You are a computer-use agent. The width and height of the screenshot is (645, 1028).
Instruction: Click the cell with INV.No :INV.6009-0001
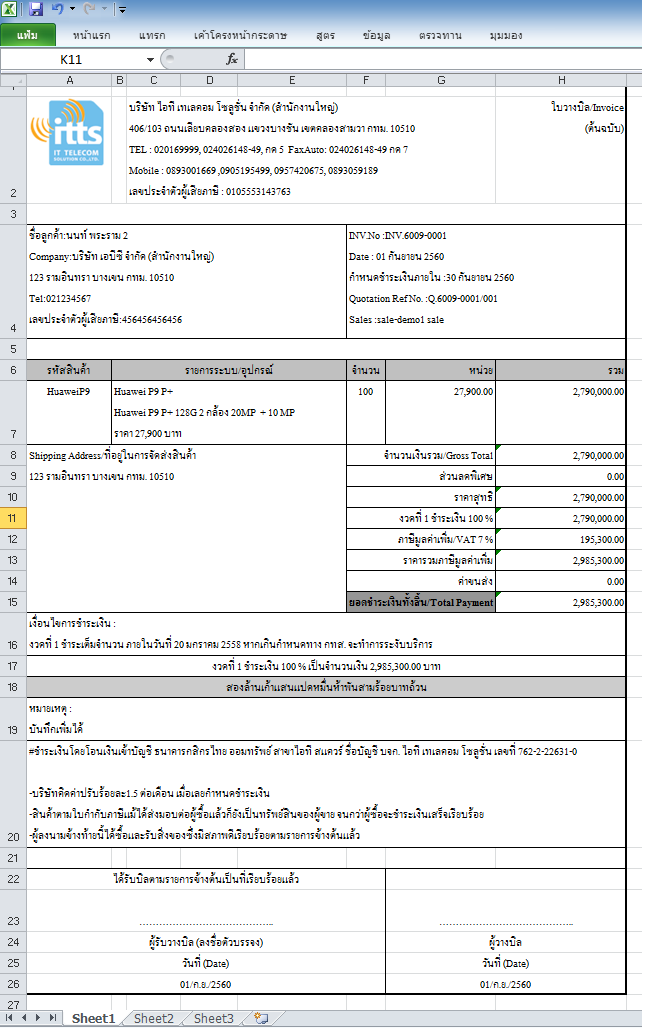click(x=397, y=235)
